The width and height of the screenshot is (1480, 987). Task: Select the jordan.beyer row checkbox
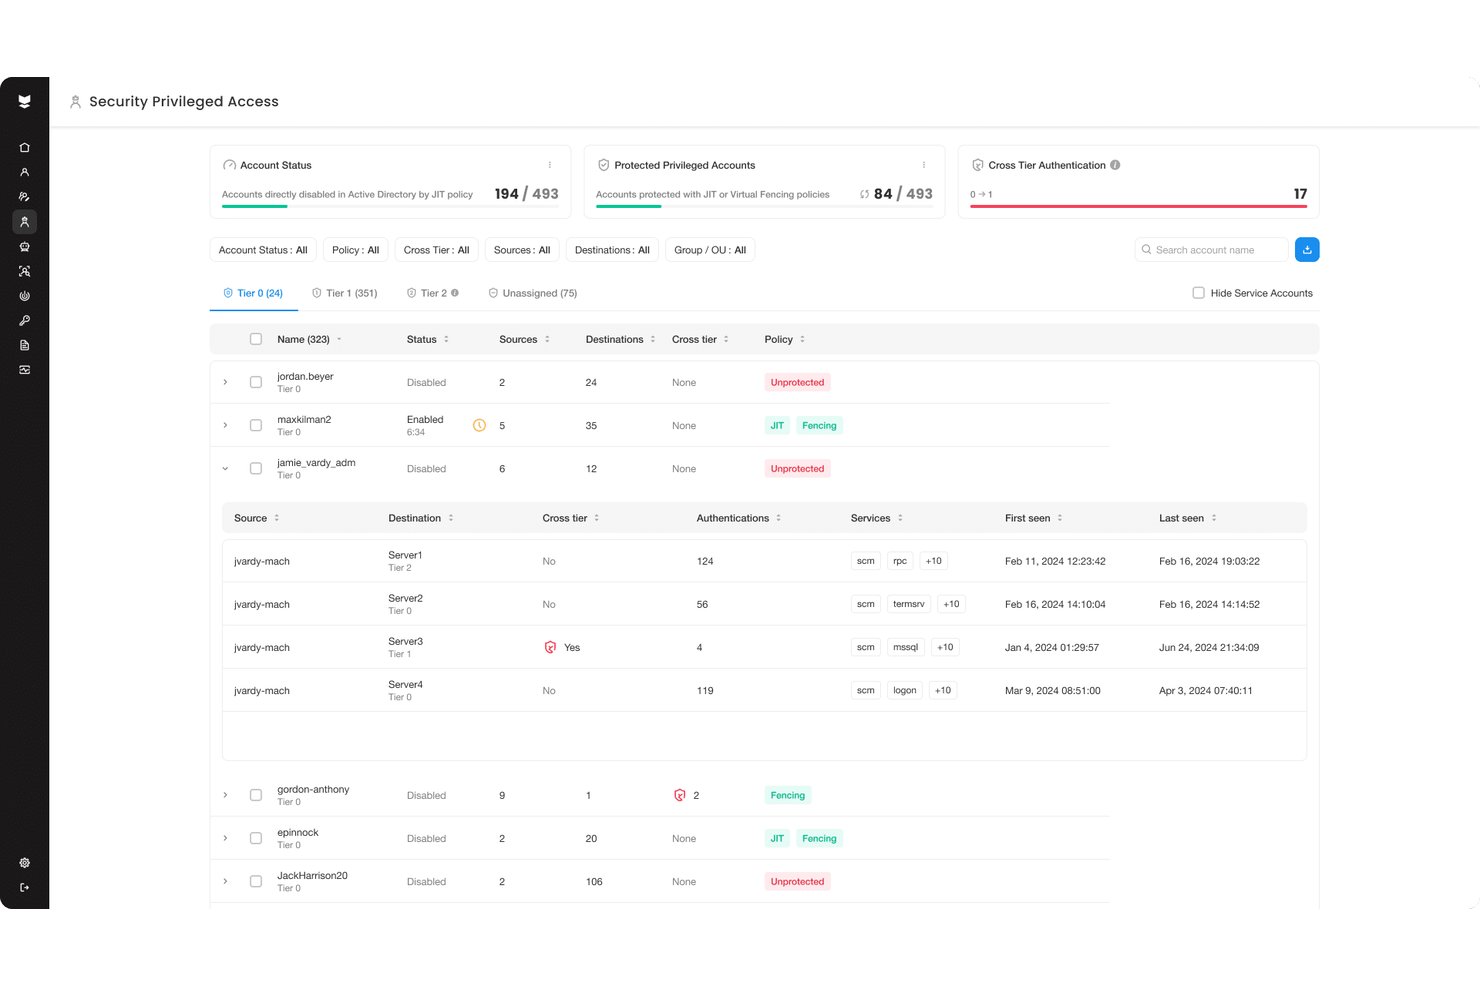[256, 382]
